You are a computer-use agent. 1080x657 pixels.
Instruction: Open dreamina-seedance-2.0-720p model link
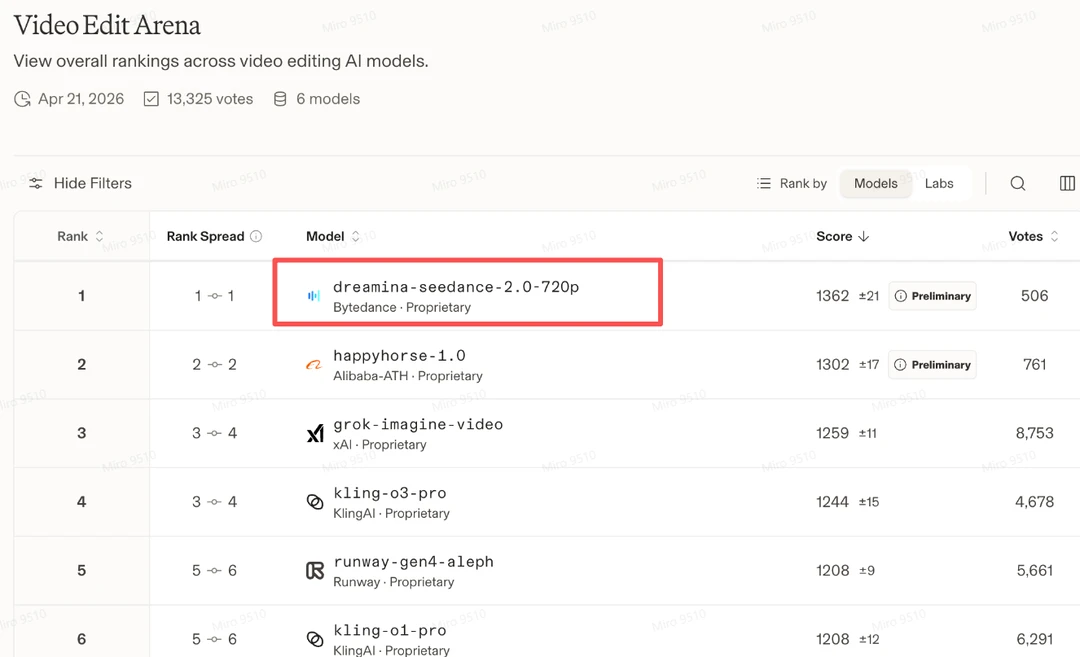[x=456, y=287]
